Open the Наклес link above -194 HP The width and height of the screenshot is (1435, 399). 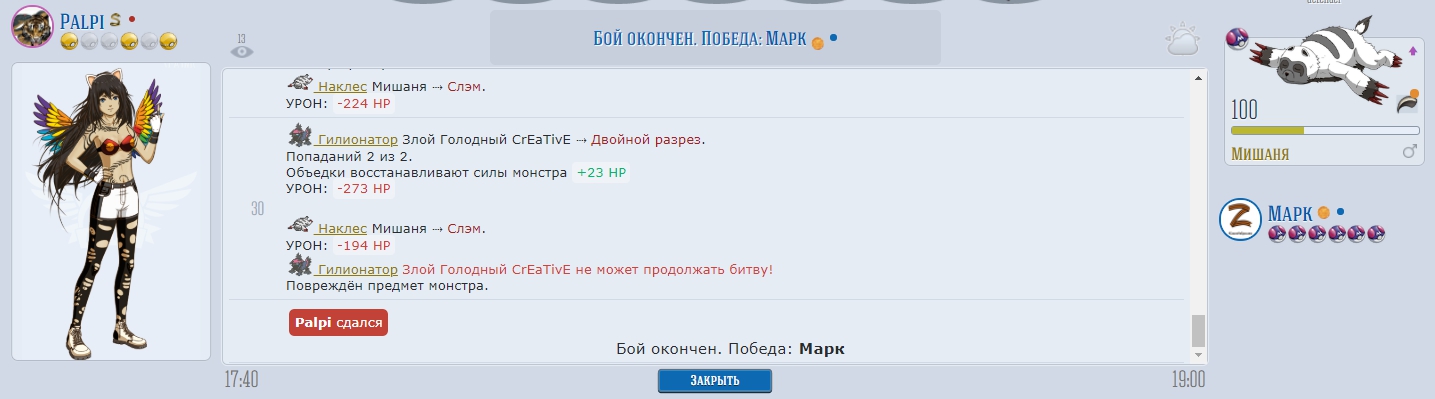(342, 229)
